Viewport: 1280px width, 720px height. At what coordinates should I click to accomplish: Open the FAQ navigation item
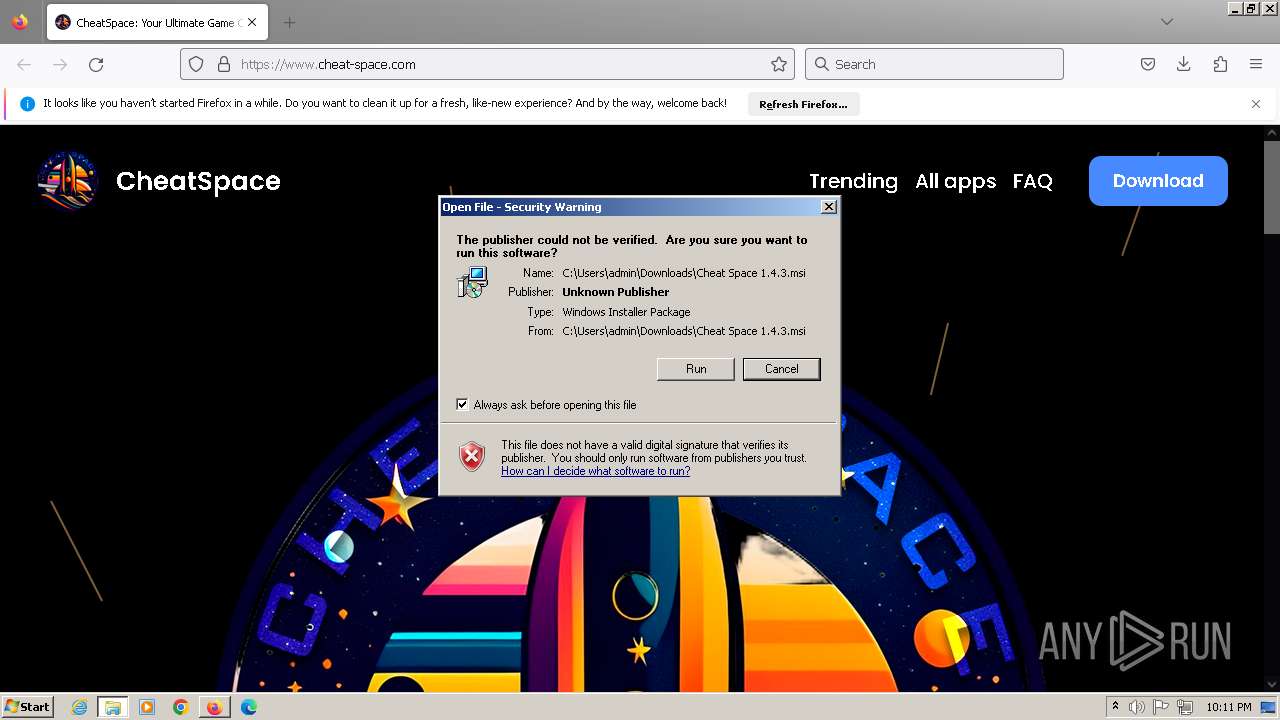click(1032, 181)
